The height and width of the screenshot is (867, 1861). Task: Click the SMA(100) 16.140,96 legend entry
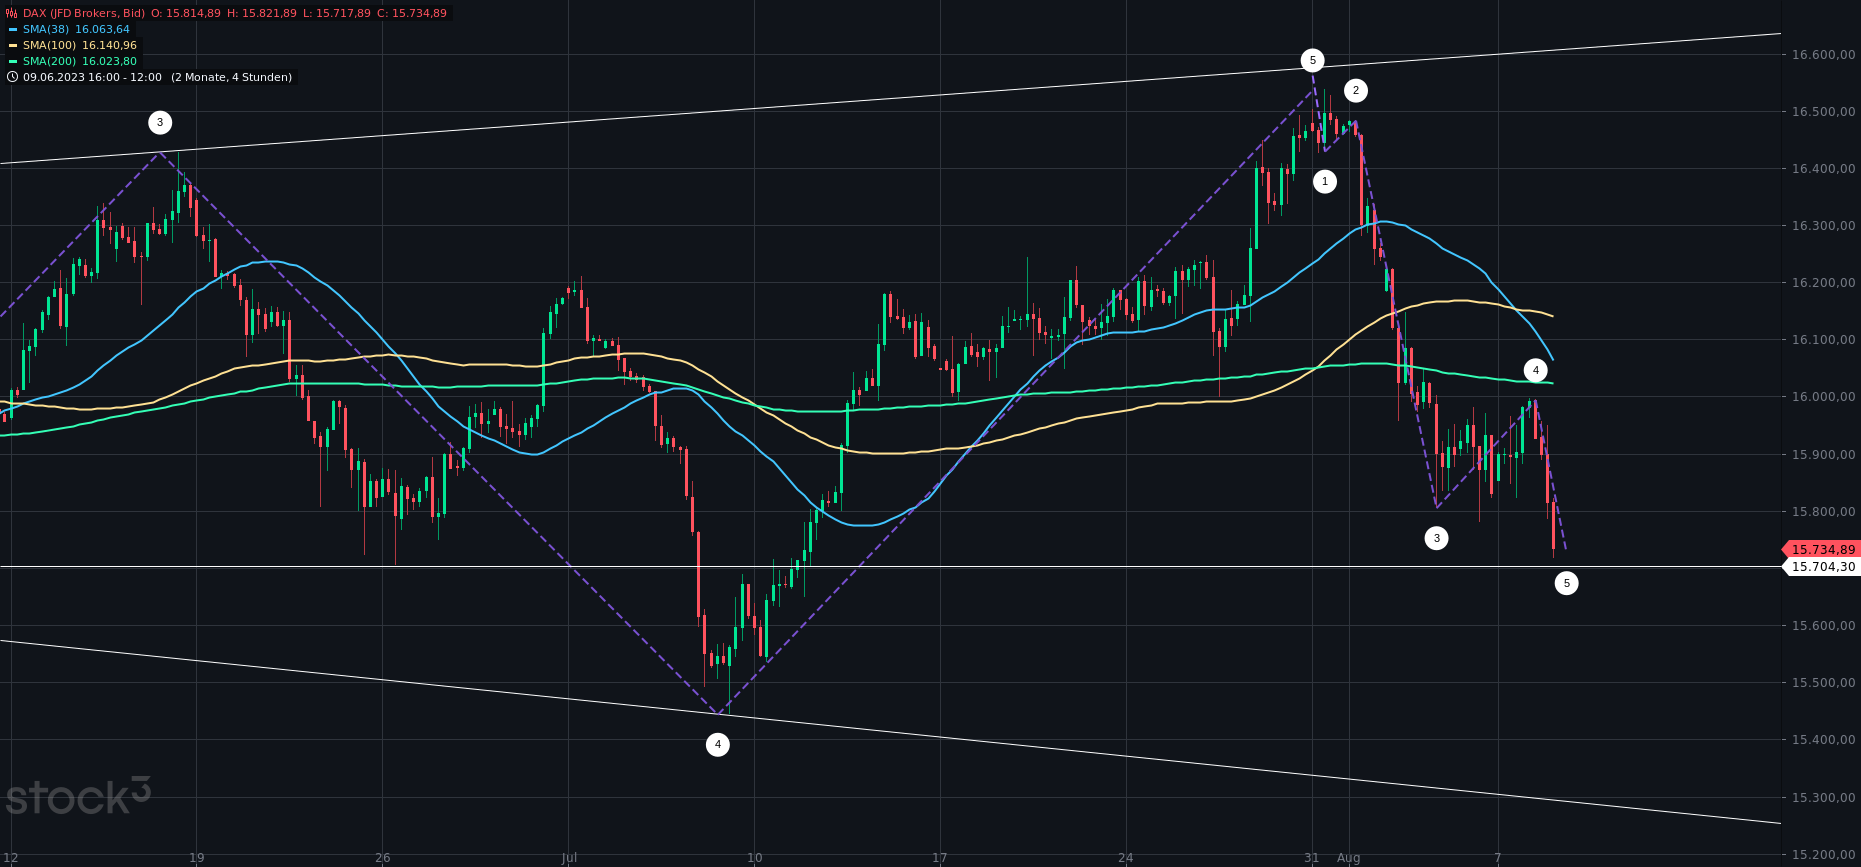pyautogui.click(x=80, y=45)
